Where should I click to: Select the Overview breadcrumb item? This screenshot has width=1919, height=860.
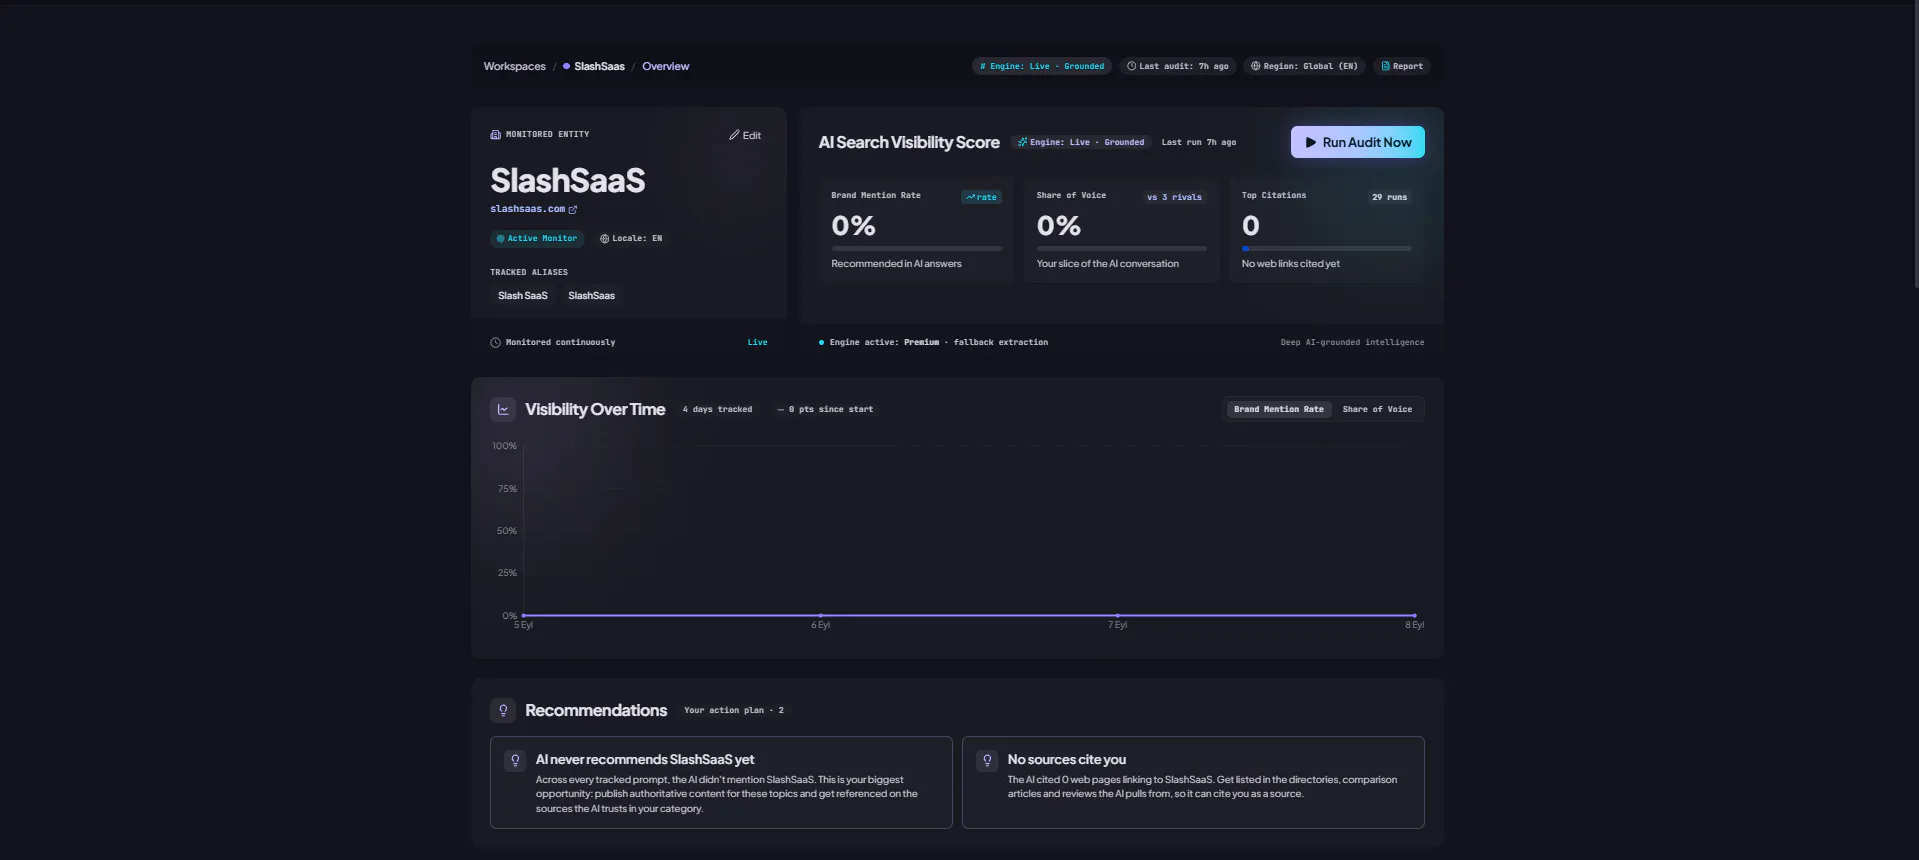(x=666, y=67)
